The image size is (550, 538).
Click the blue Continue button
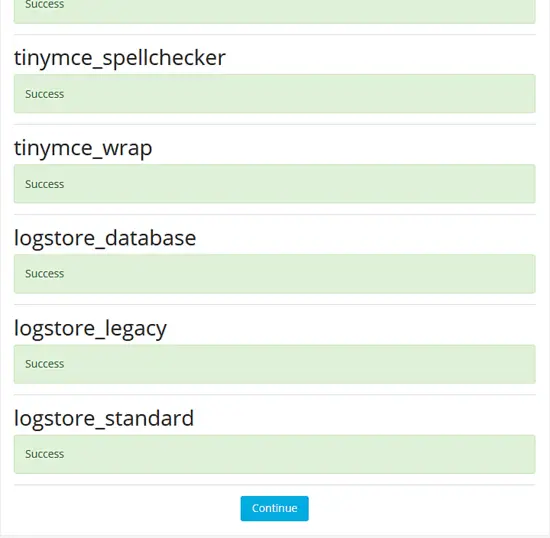pyautogui.click(x=274, y=508)
